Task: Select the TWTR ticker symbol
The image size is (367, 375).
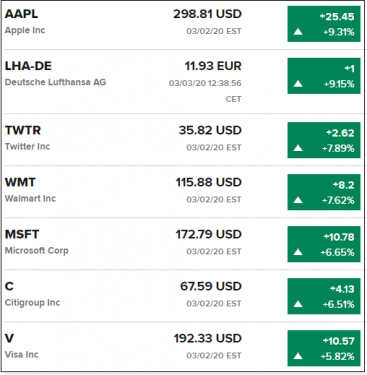Action: [23, 130]
